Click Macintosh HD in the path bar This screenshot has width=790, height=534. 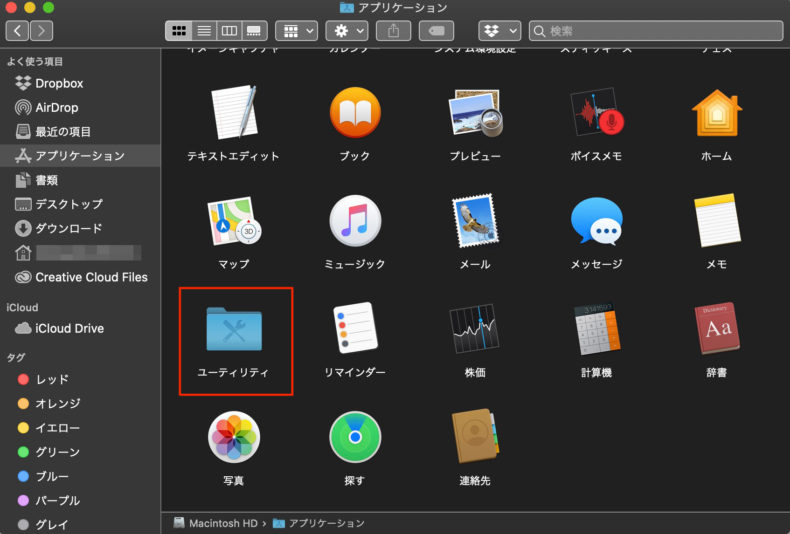click(216, 523)
